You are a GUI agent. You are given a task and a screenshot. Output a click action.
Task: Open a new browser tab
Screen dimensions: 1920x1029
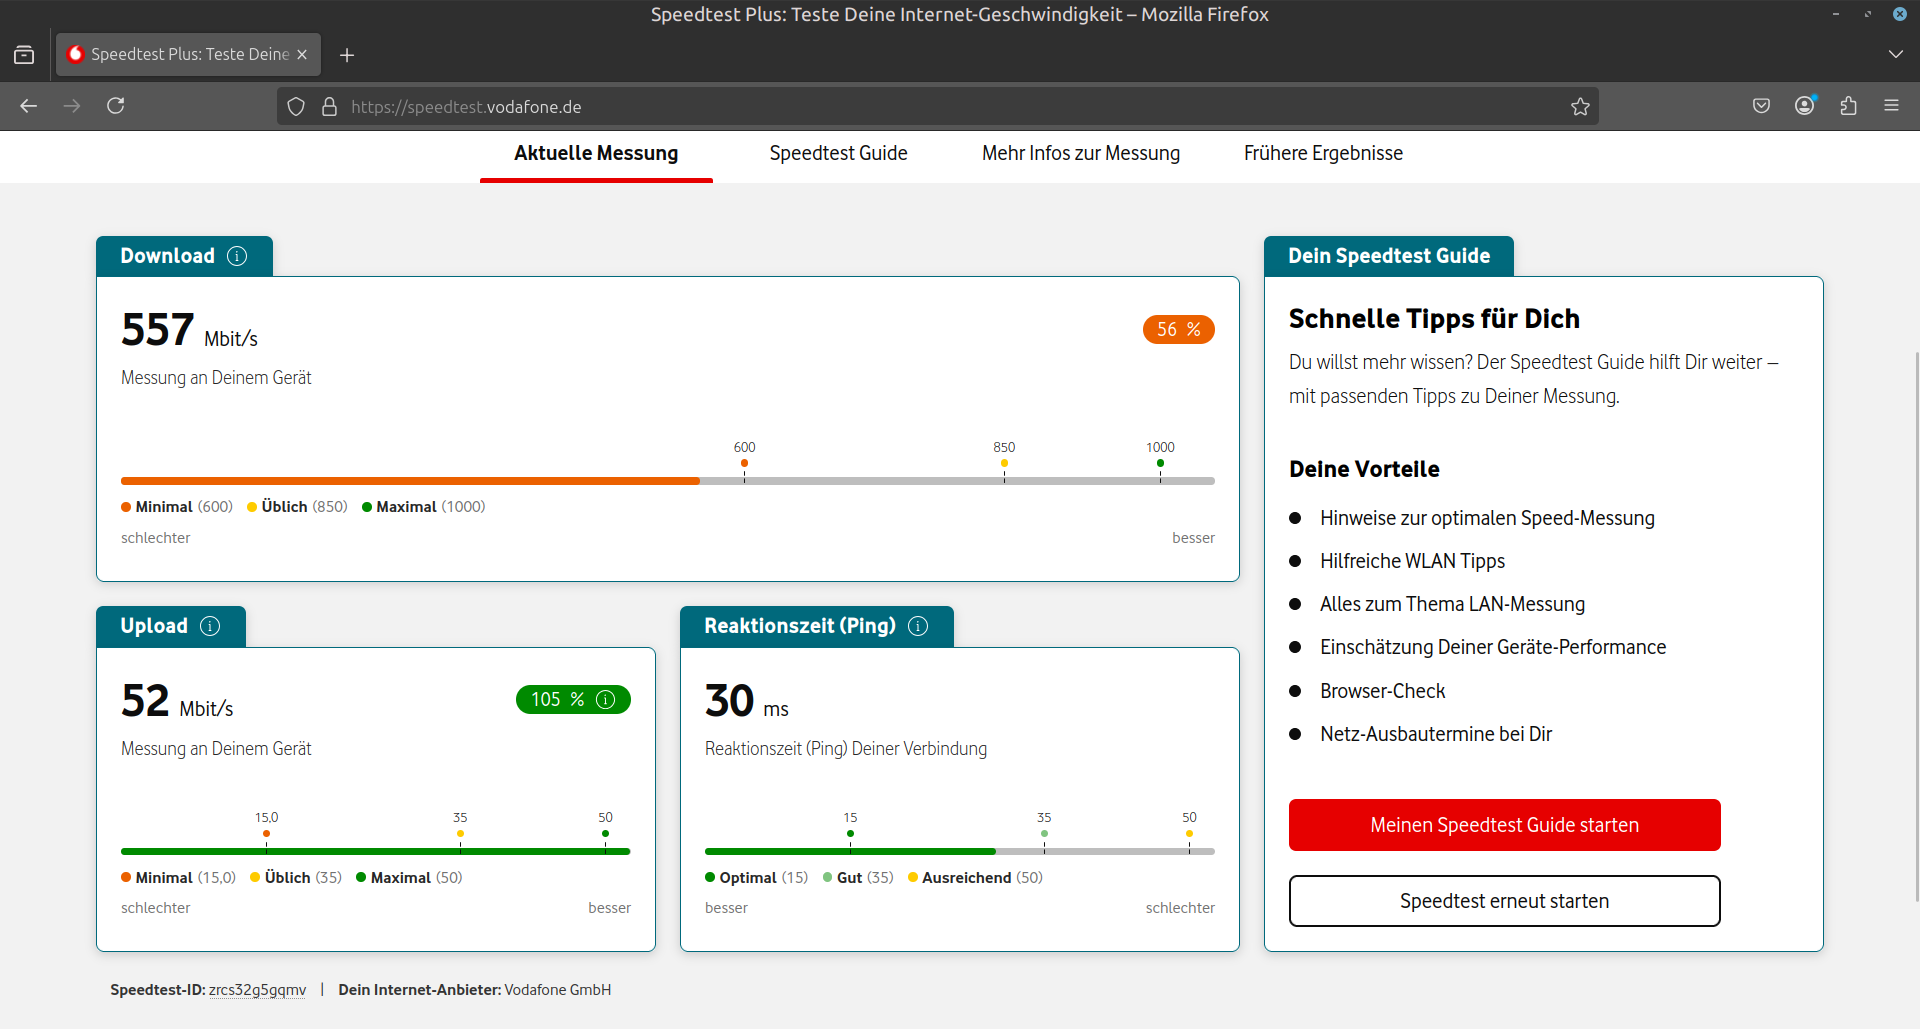[x=347, y=55]
